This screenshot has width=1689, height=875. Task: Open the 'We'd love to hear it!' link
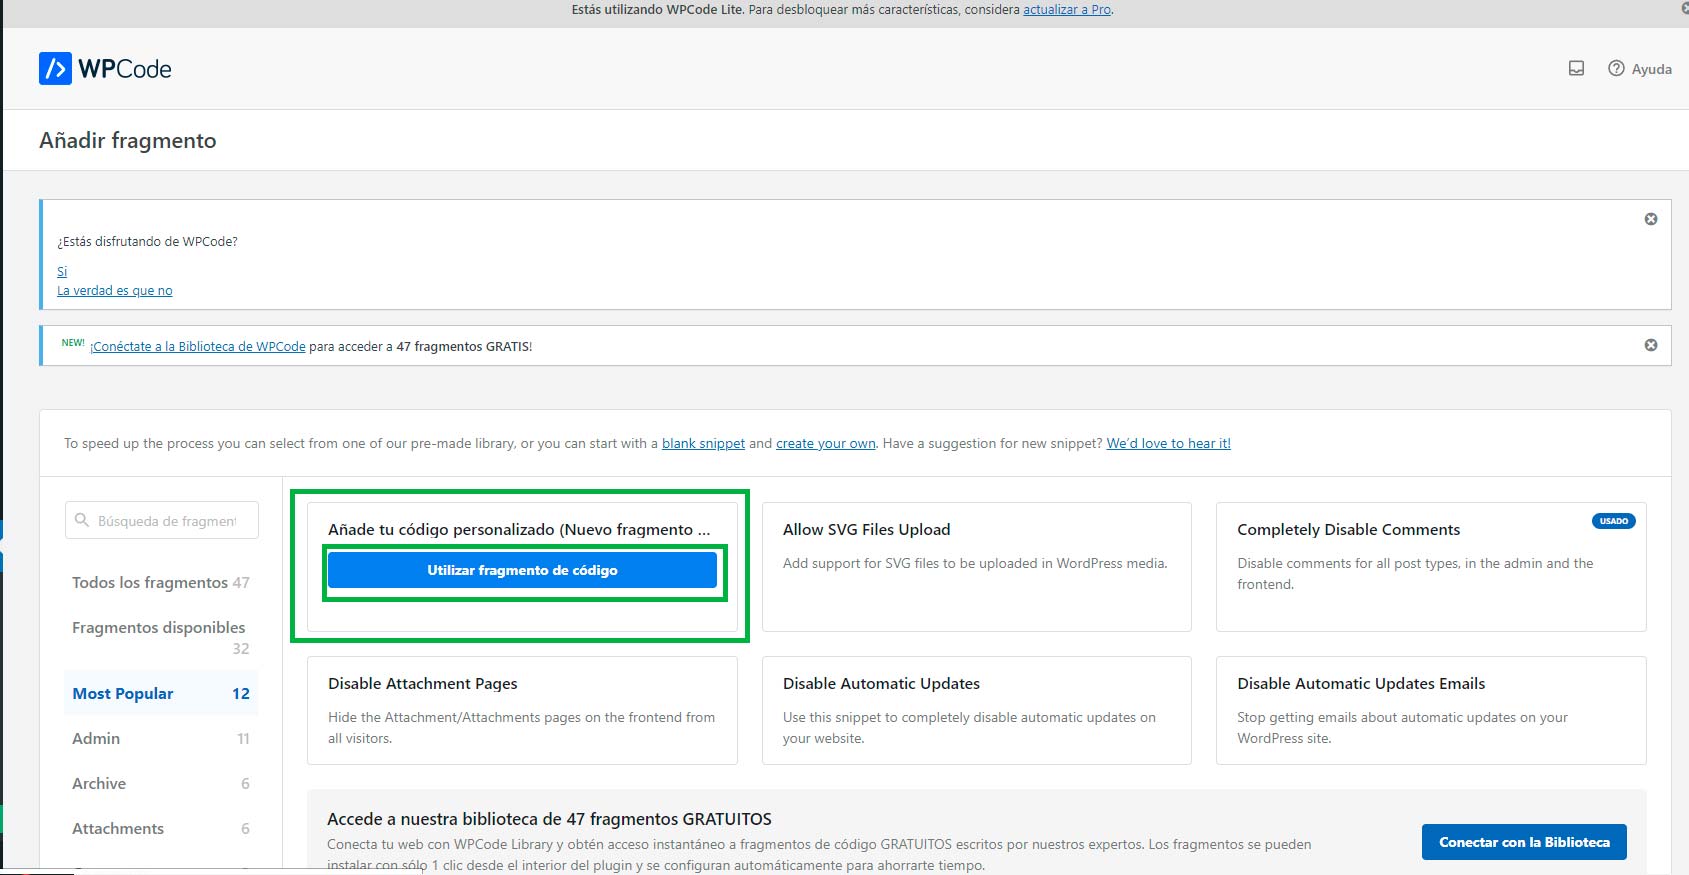(x=1168, y=444)
